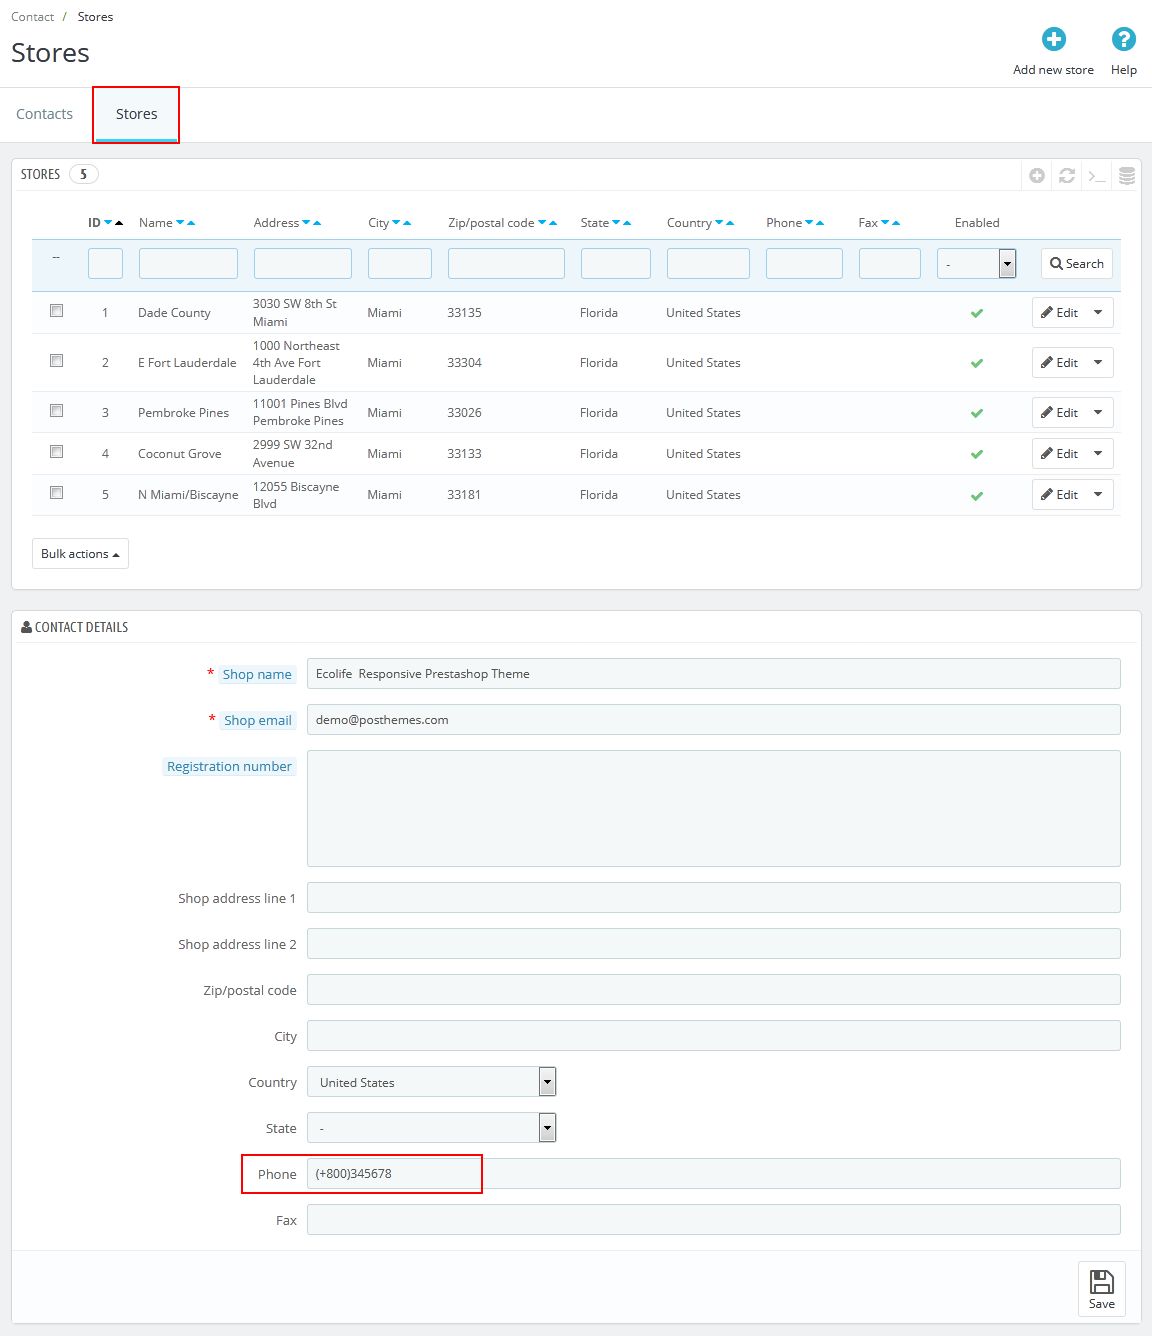Click the add new plus icon in Stores panel header
The height and width of the screenshot is (1336, 1152).
(1037, 176)
